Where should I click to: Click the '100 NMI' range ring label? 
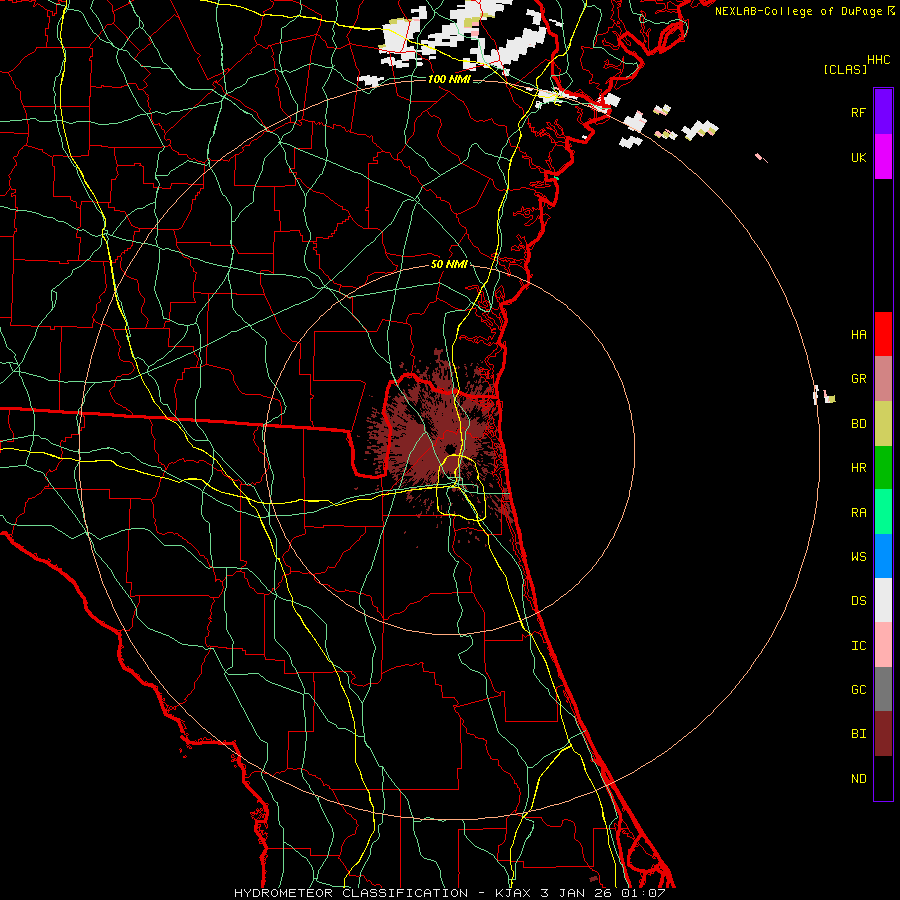tap(449, 79)
